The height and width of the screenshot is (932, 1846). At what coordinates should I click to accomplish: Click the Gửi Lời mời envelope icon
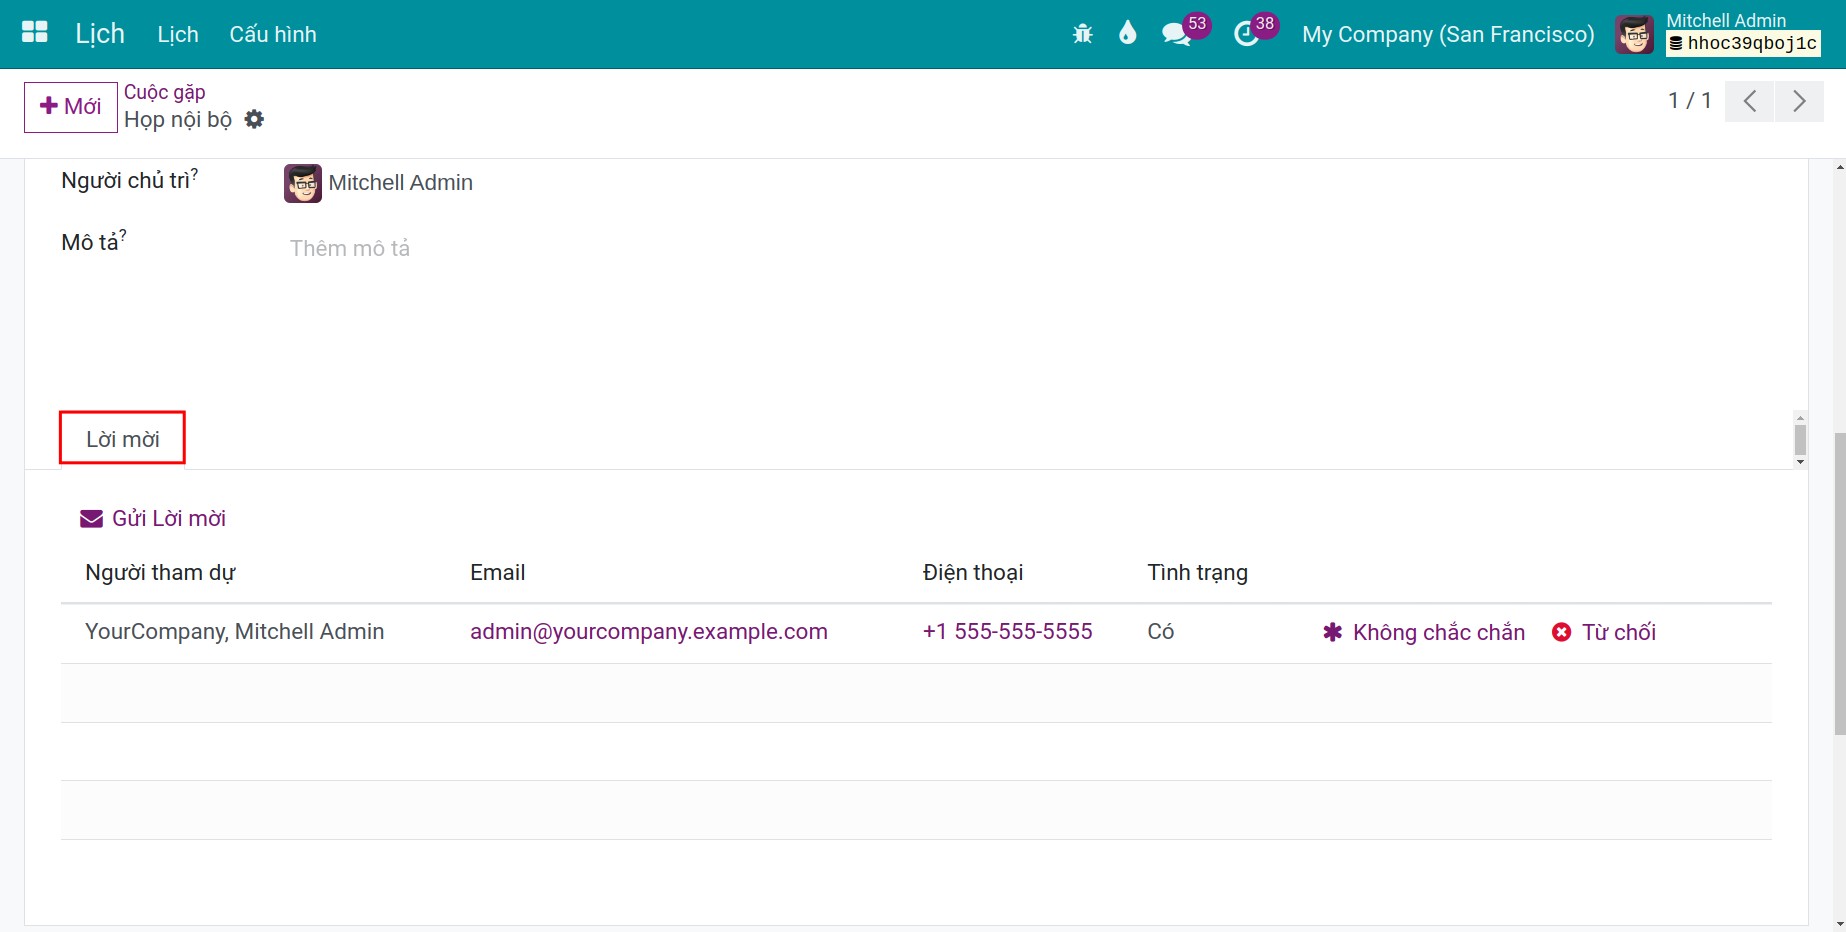[91, 519]
